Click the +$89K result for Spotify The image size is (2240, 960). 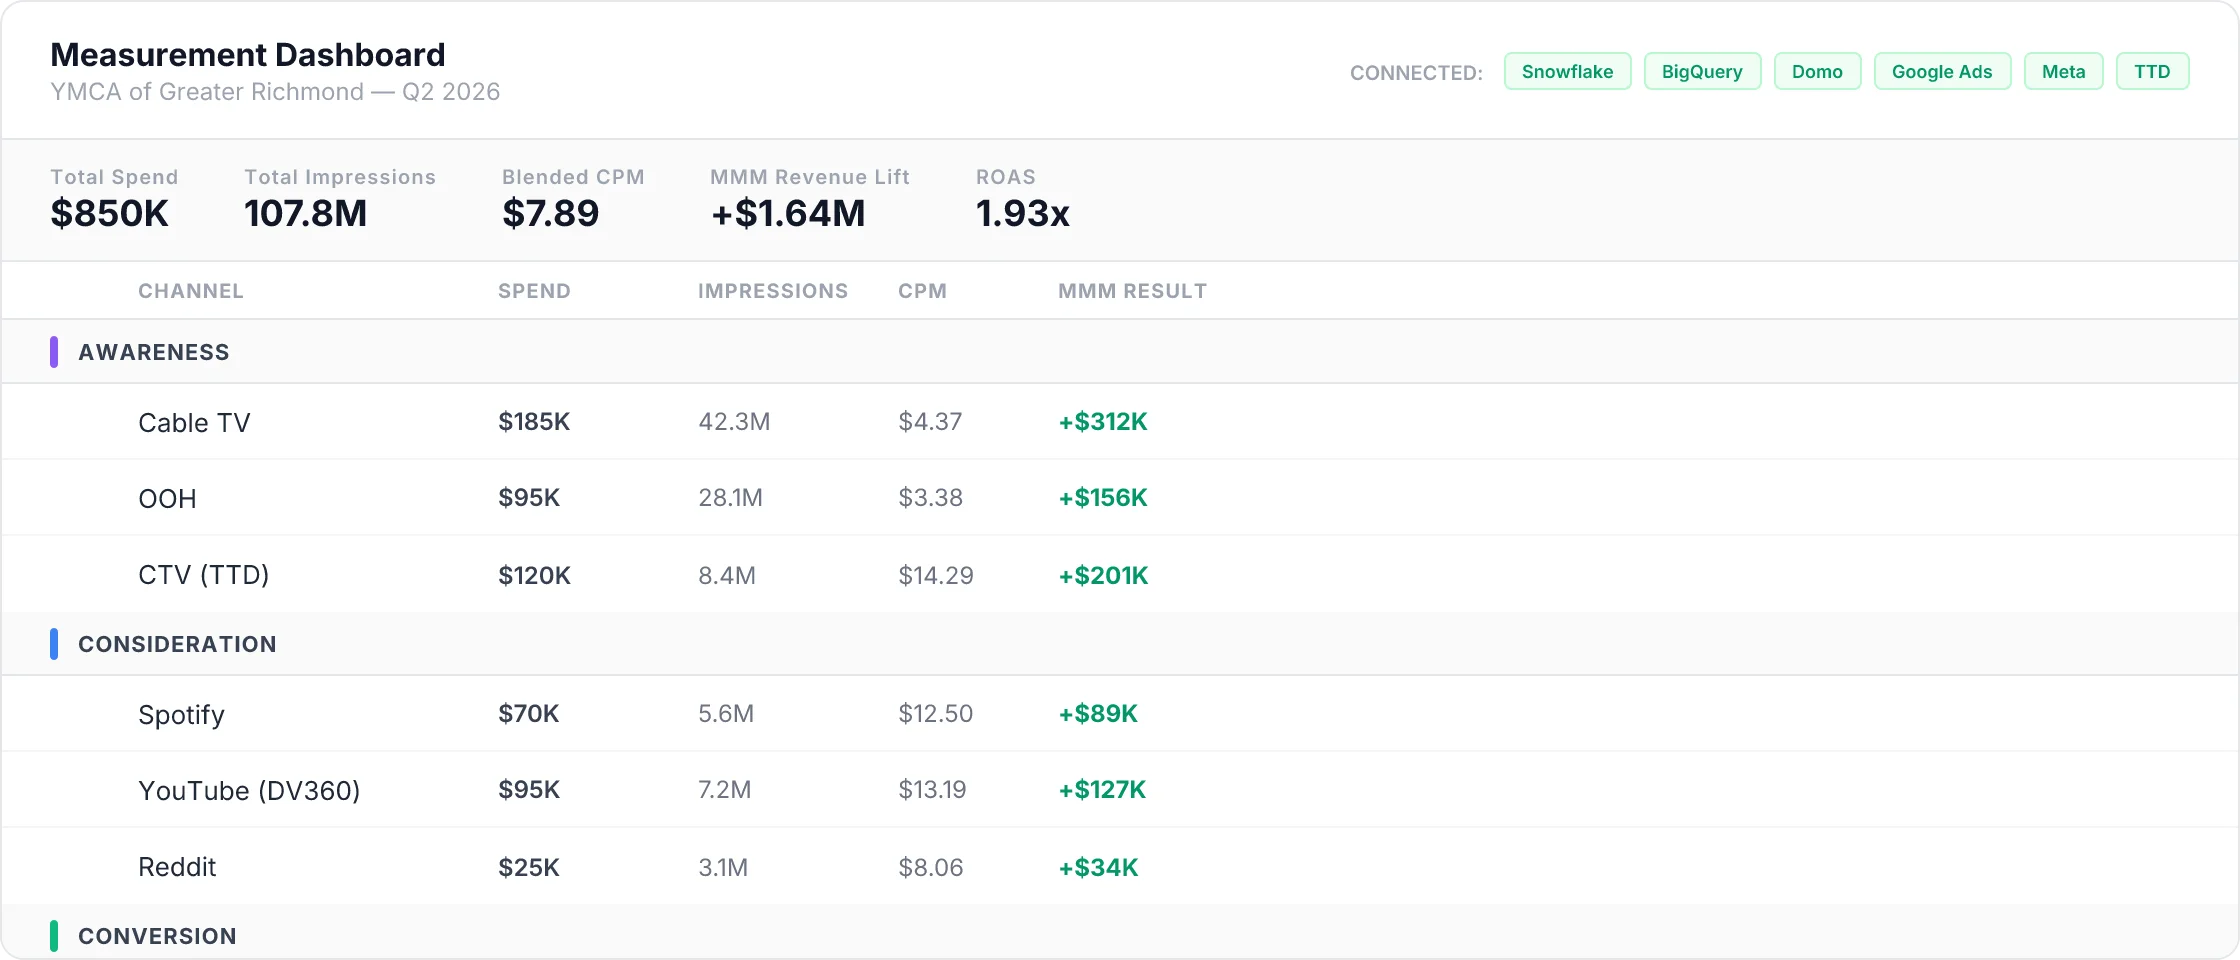point(1096,713)
